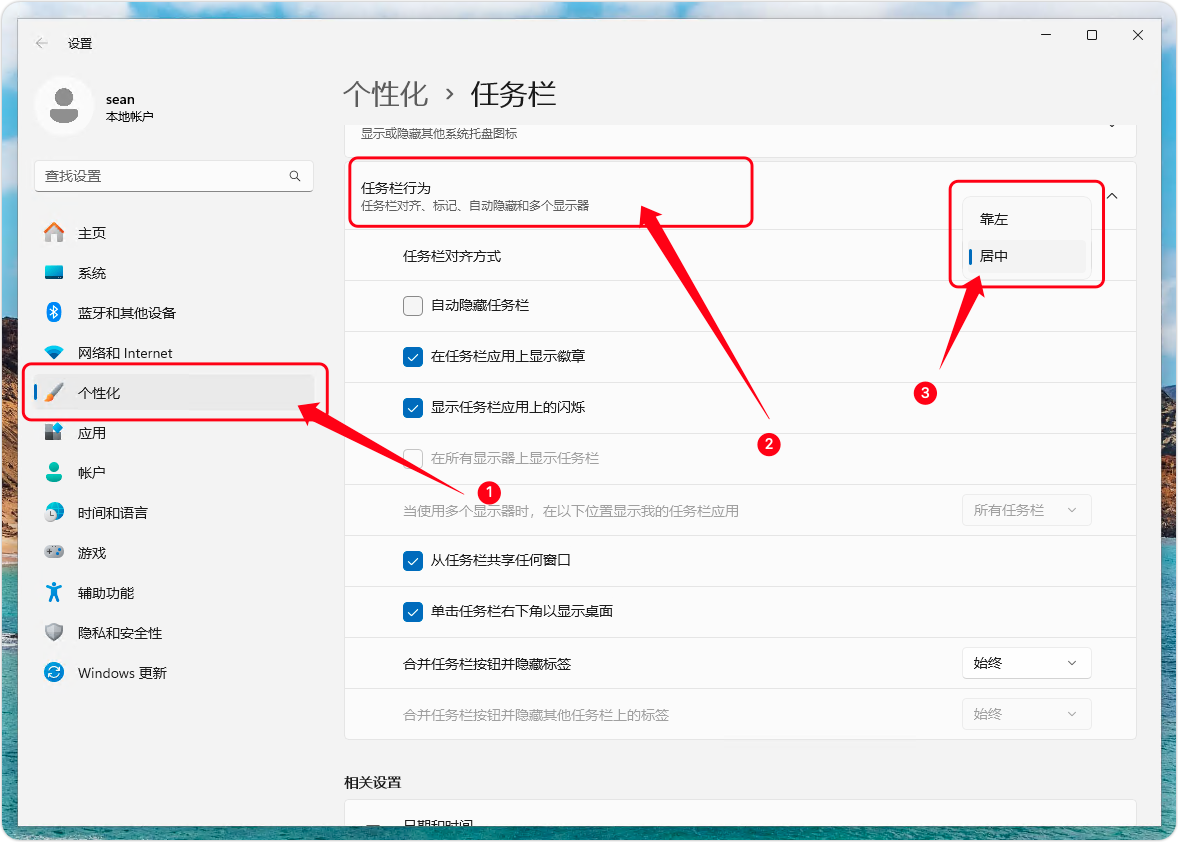This screenshot has height=842, width=1178.
Task: Open the 合并任务栏按钮并隐藏标签 始终 dropdown
Action: click(x=1026, y=663)
